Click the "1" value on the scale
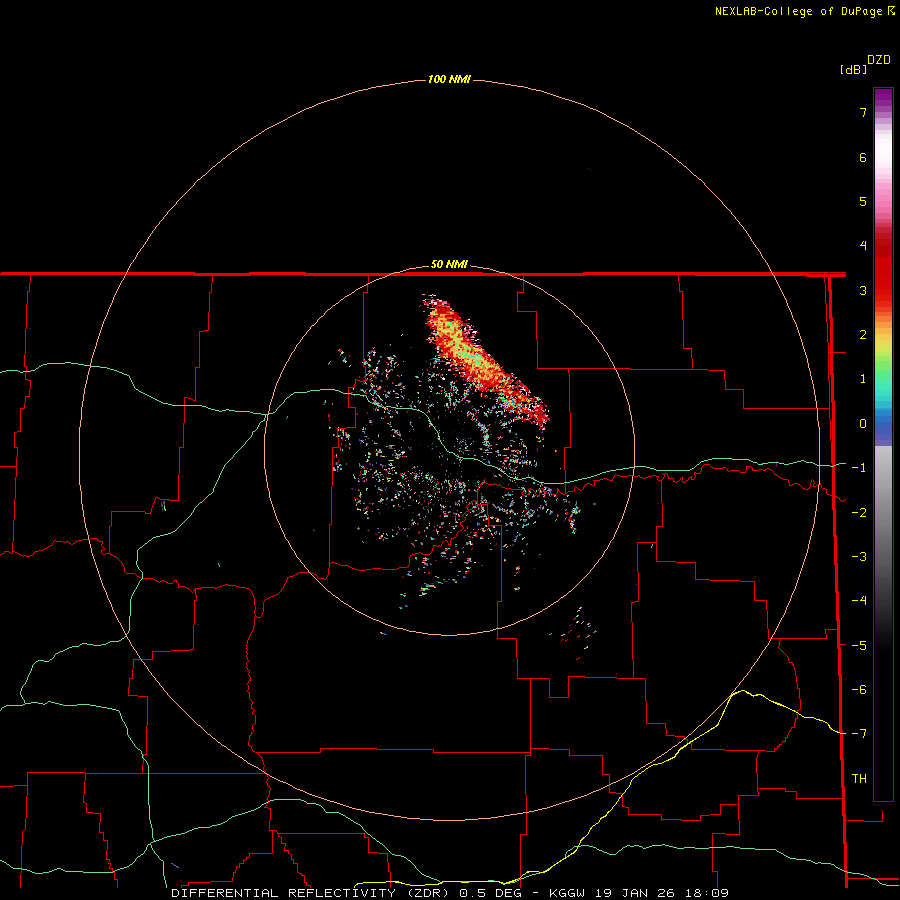Screen dimensions: 900x900 pos(863,379)
